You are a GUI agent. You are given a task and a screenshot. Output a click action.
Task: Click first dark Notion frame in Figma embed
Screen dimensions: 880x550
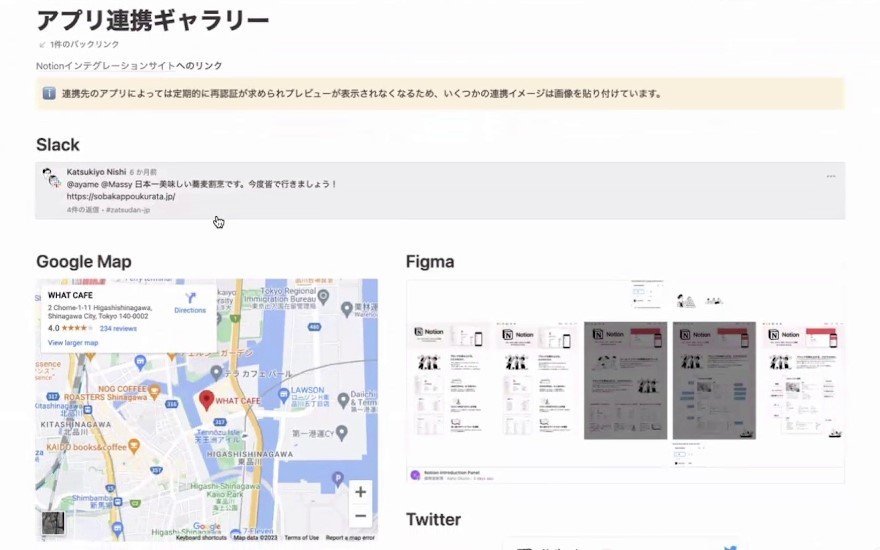[x=625, y=381]
